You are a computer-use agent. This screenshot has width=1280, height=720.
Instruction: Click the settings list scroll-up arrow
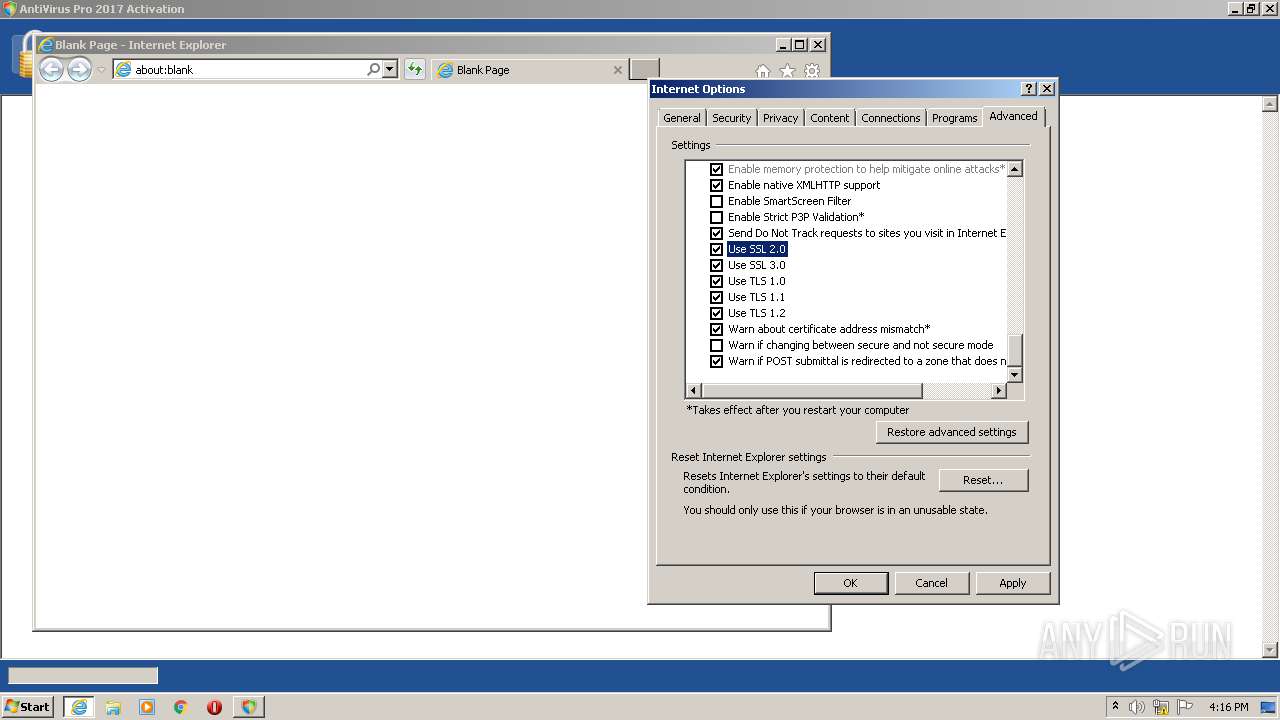click(x=1015, y=169)
